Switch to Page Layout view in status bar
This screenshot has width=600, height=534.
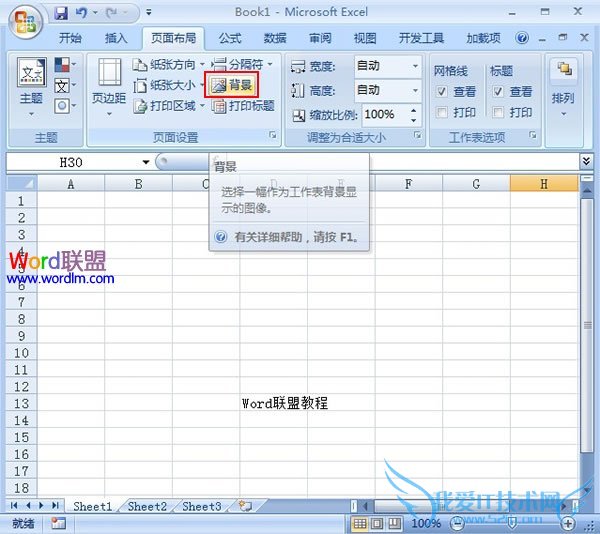377,523
